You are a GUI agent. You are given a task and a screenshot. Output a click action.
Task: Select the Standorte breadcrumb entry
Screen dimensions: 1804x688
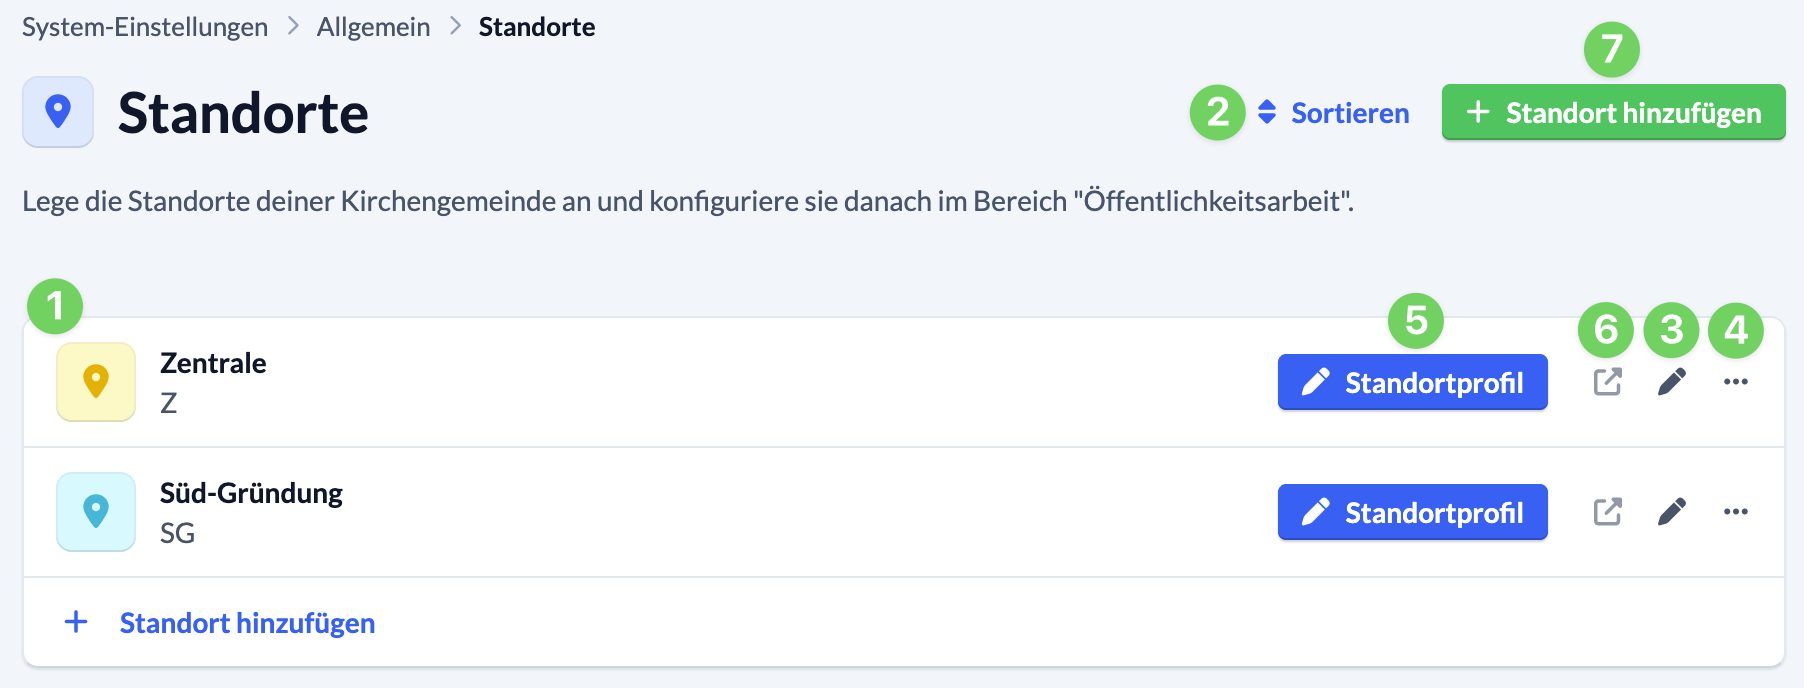[x=536, y=26]
